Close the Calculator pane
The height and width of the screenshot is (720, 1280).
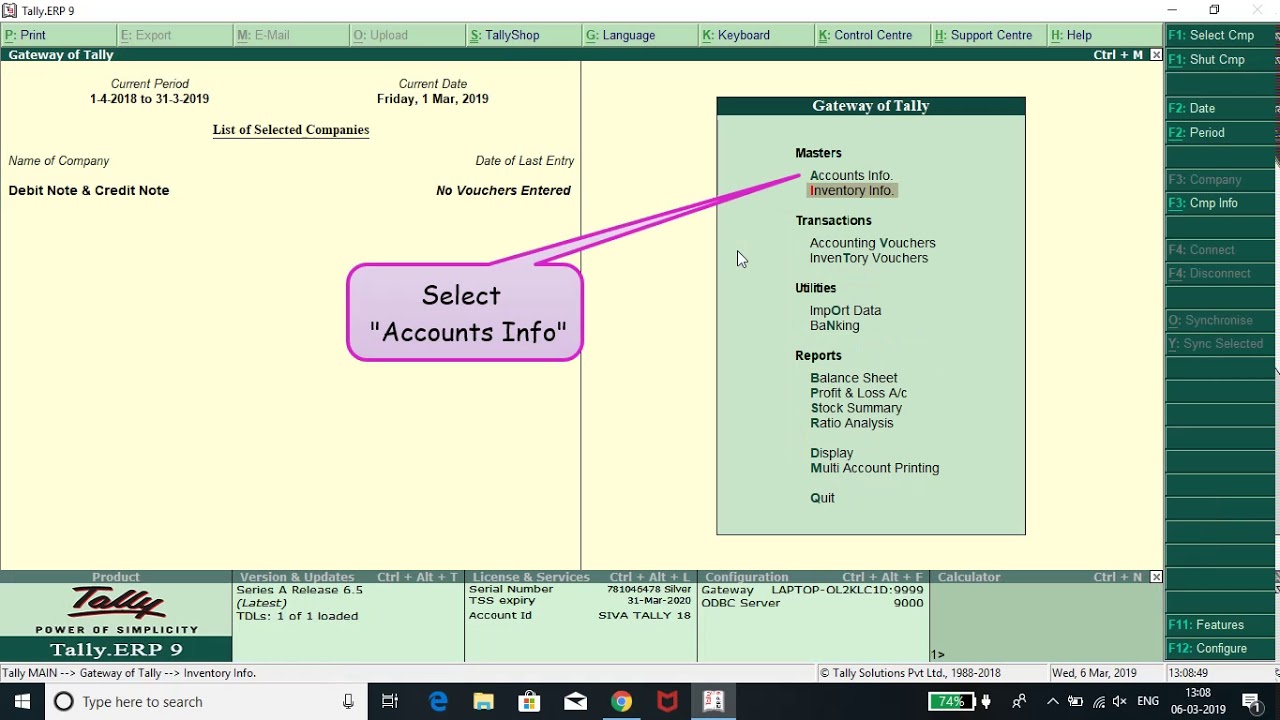point(1156,577)
